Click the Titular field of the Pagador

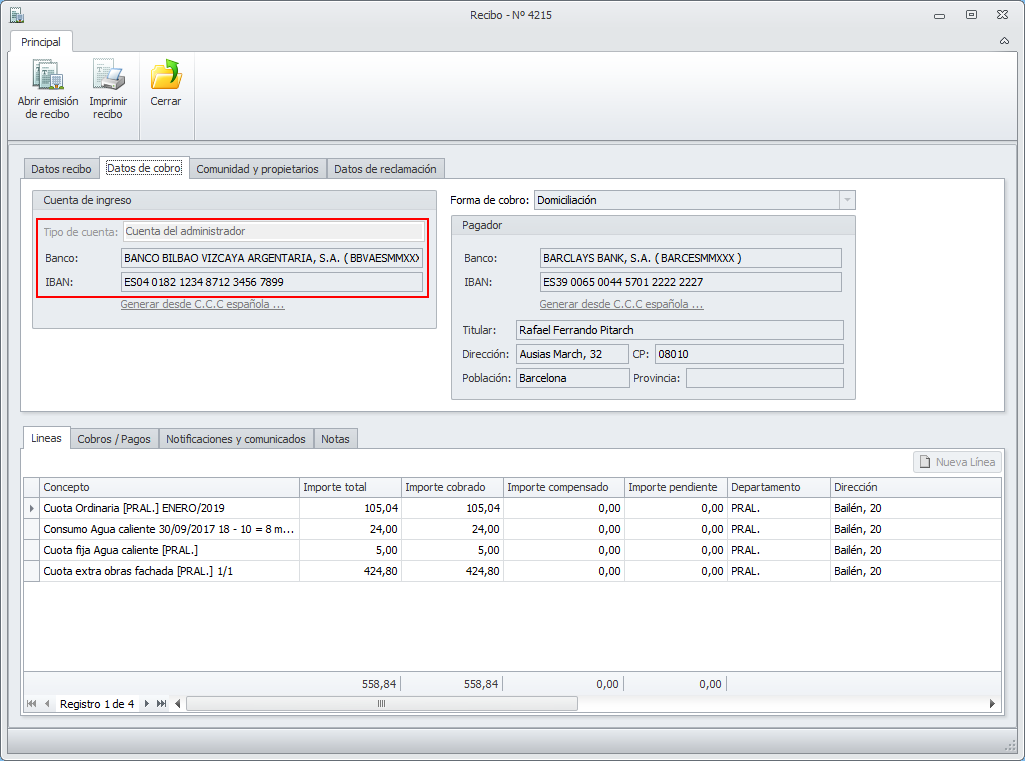679,330
